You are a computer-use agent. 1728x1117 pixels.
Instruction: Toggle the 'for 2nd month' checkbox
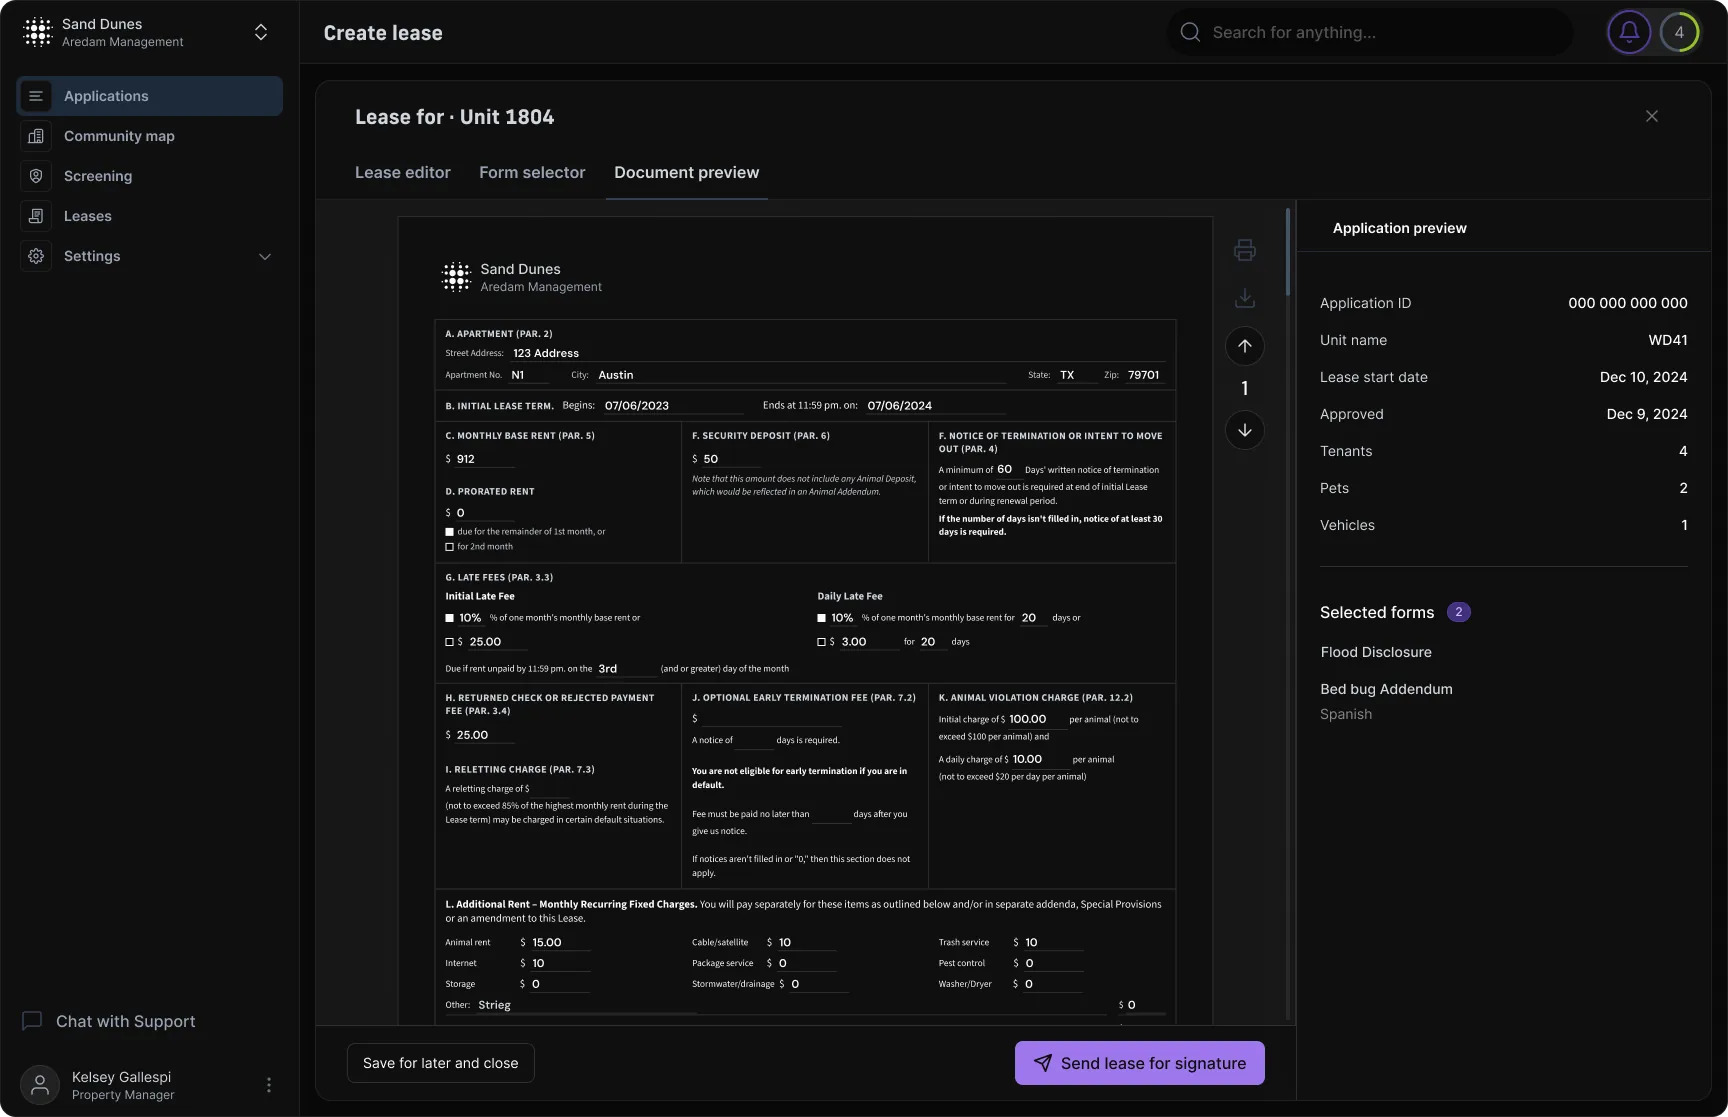click(x=450, y=547)
